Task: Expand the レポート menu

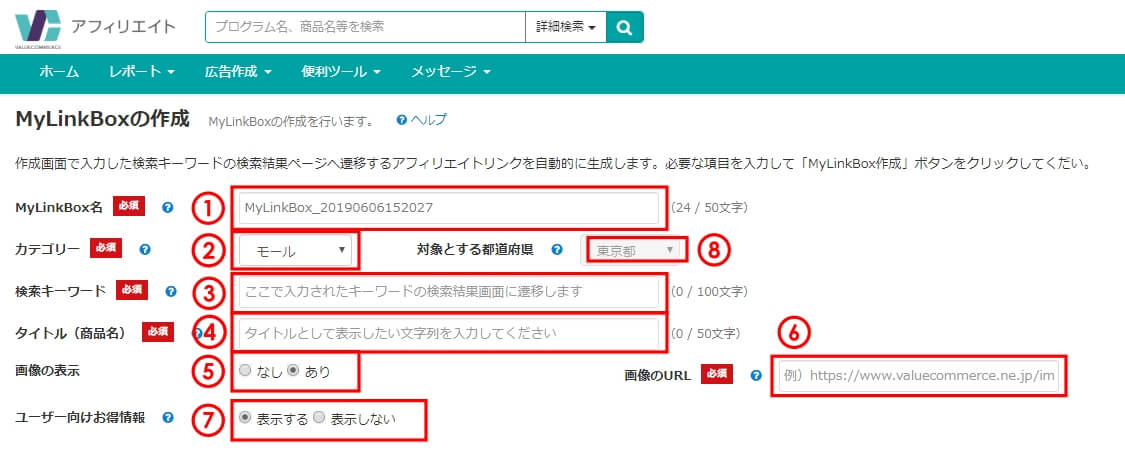Action: click(142, 72)
